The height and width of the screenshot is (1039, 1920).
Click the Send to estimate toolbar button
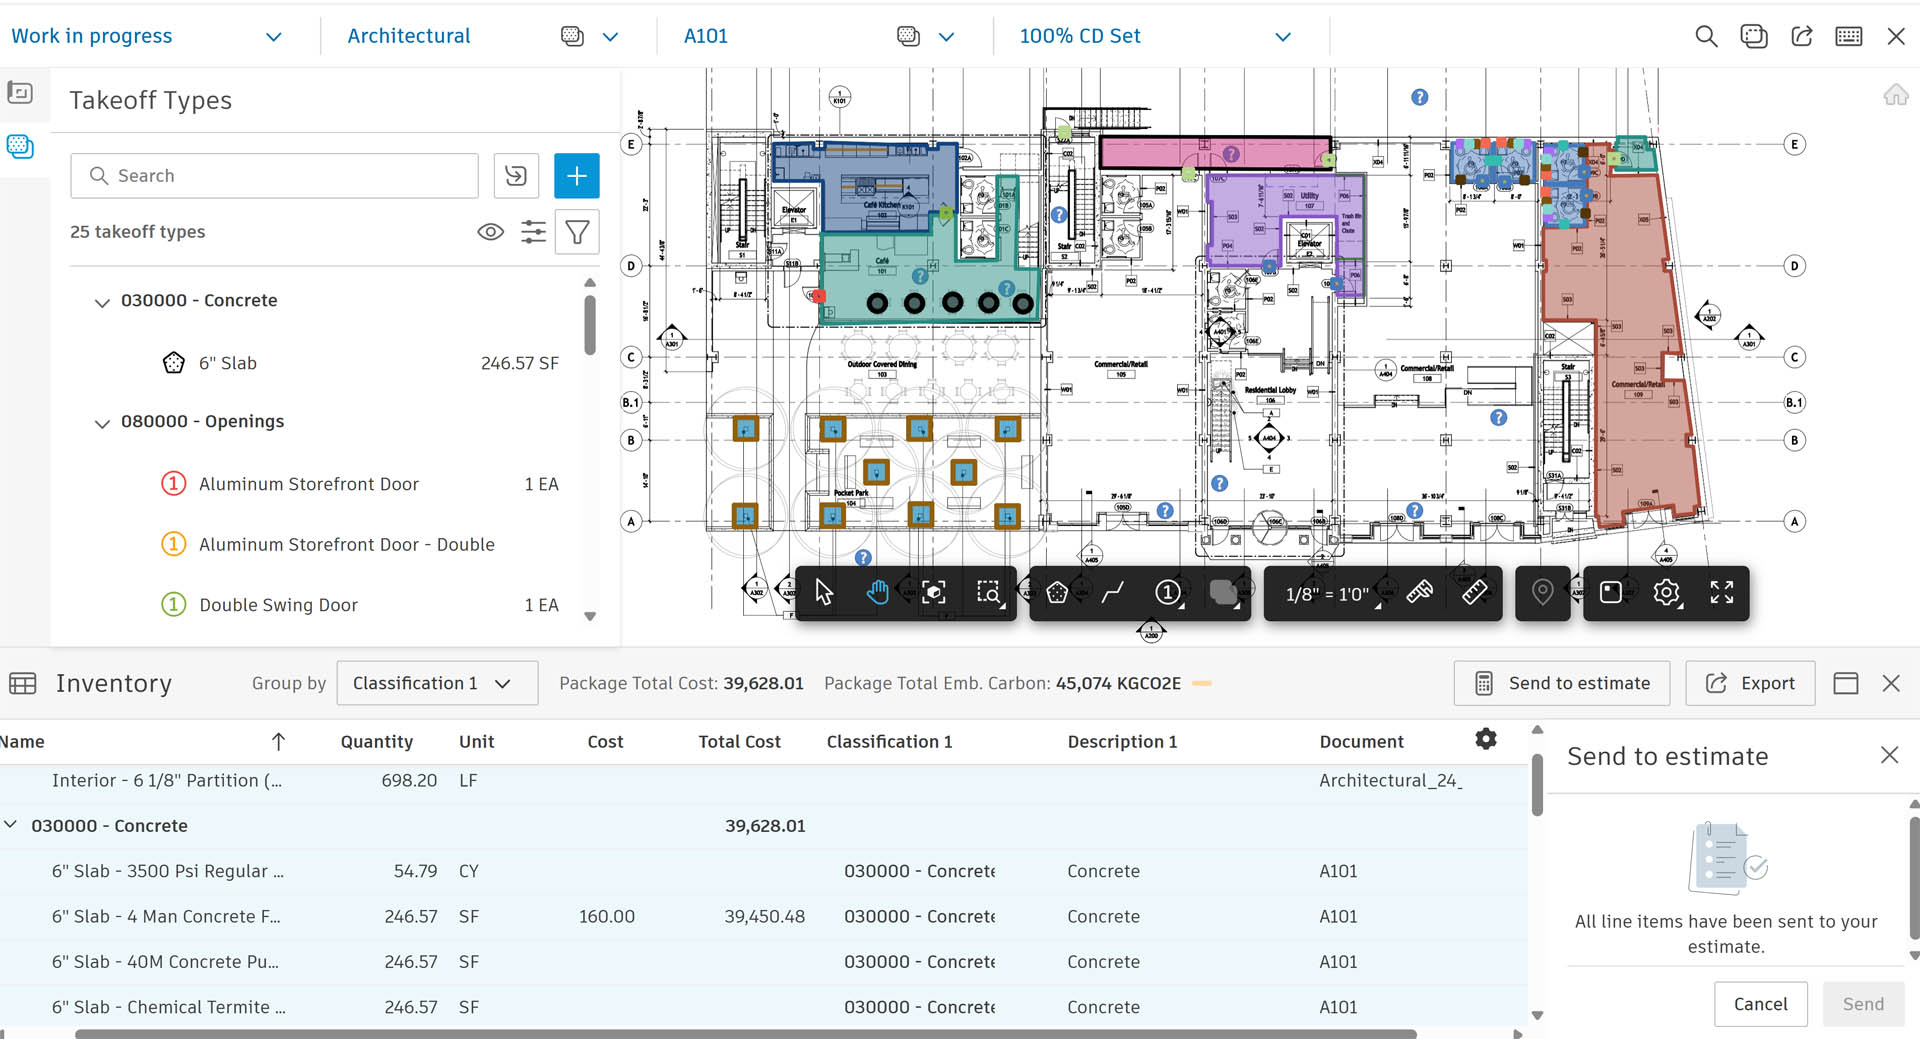pyautogui.click(x=1562, y=683)
